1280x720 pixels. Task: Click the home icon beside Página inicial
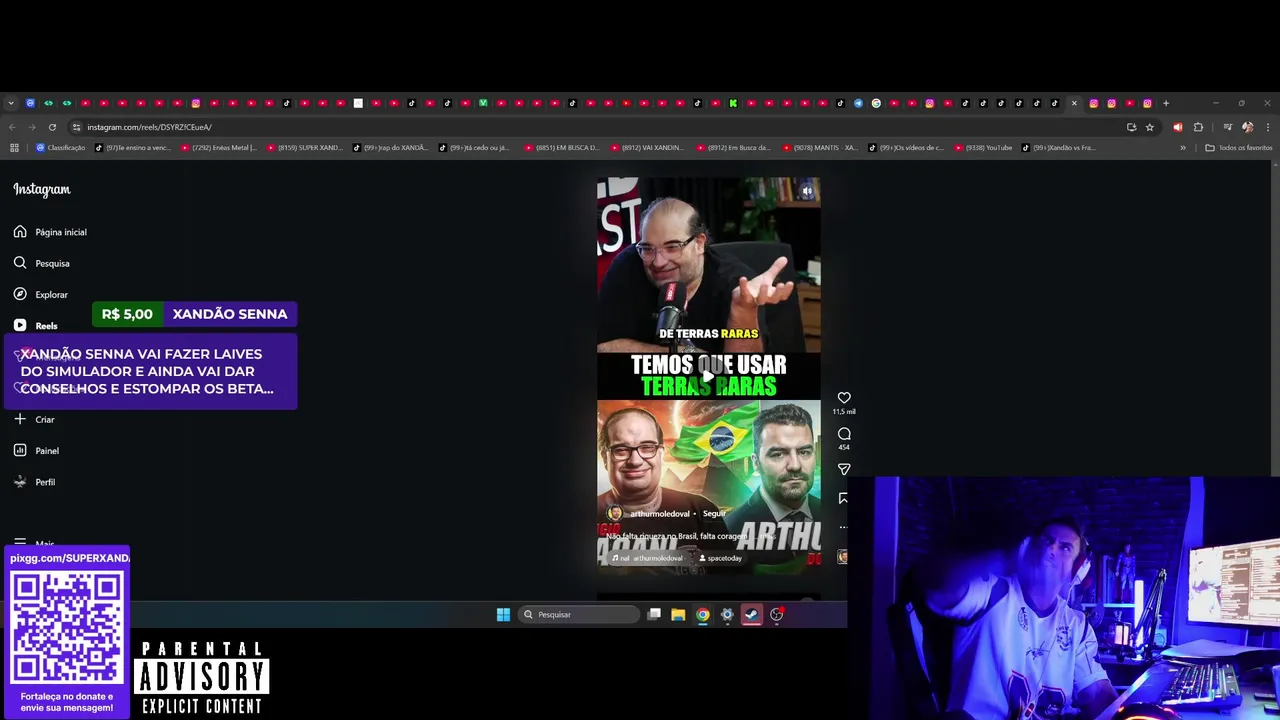coord(20,232)
